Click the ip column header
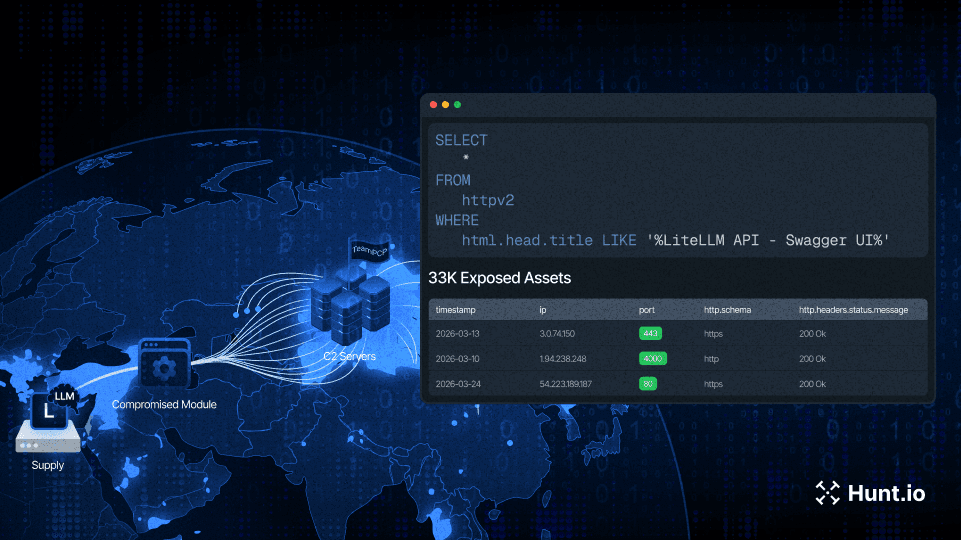 [x=543, y=310]
